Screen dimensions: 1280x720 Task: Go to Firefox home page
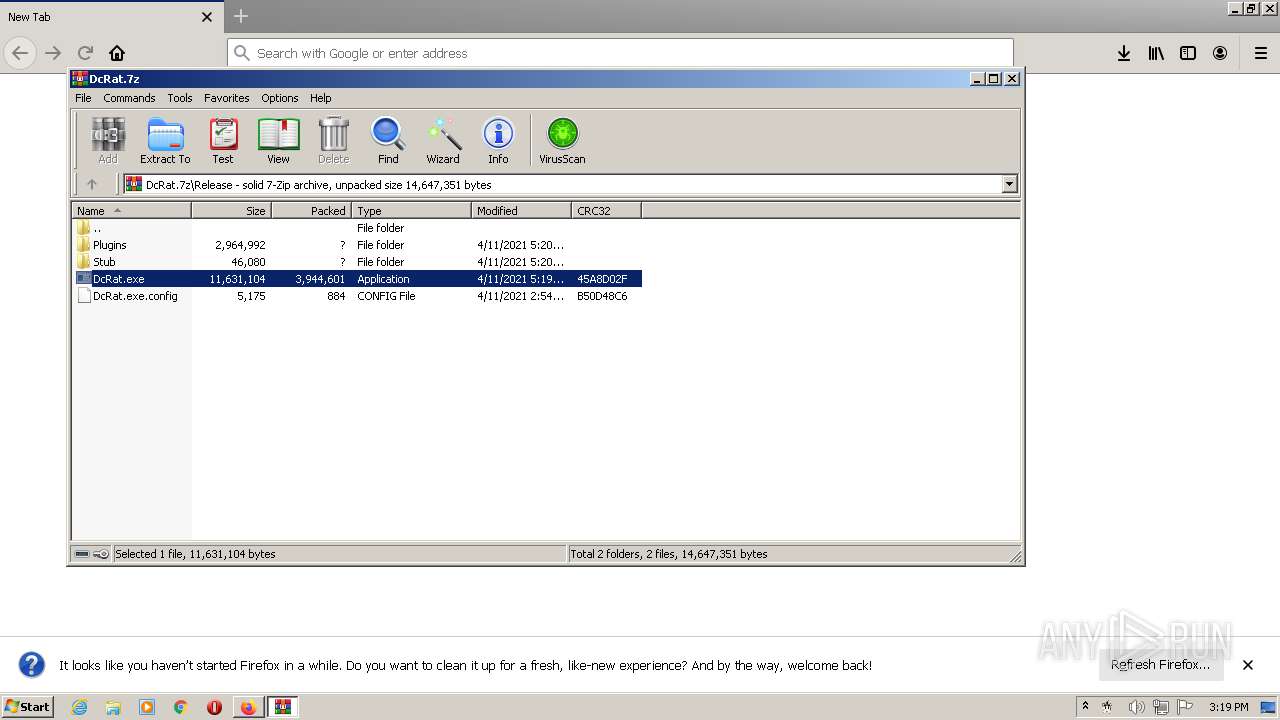pos(117,53)
